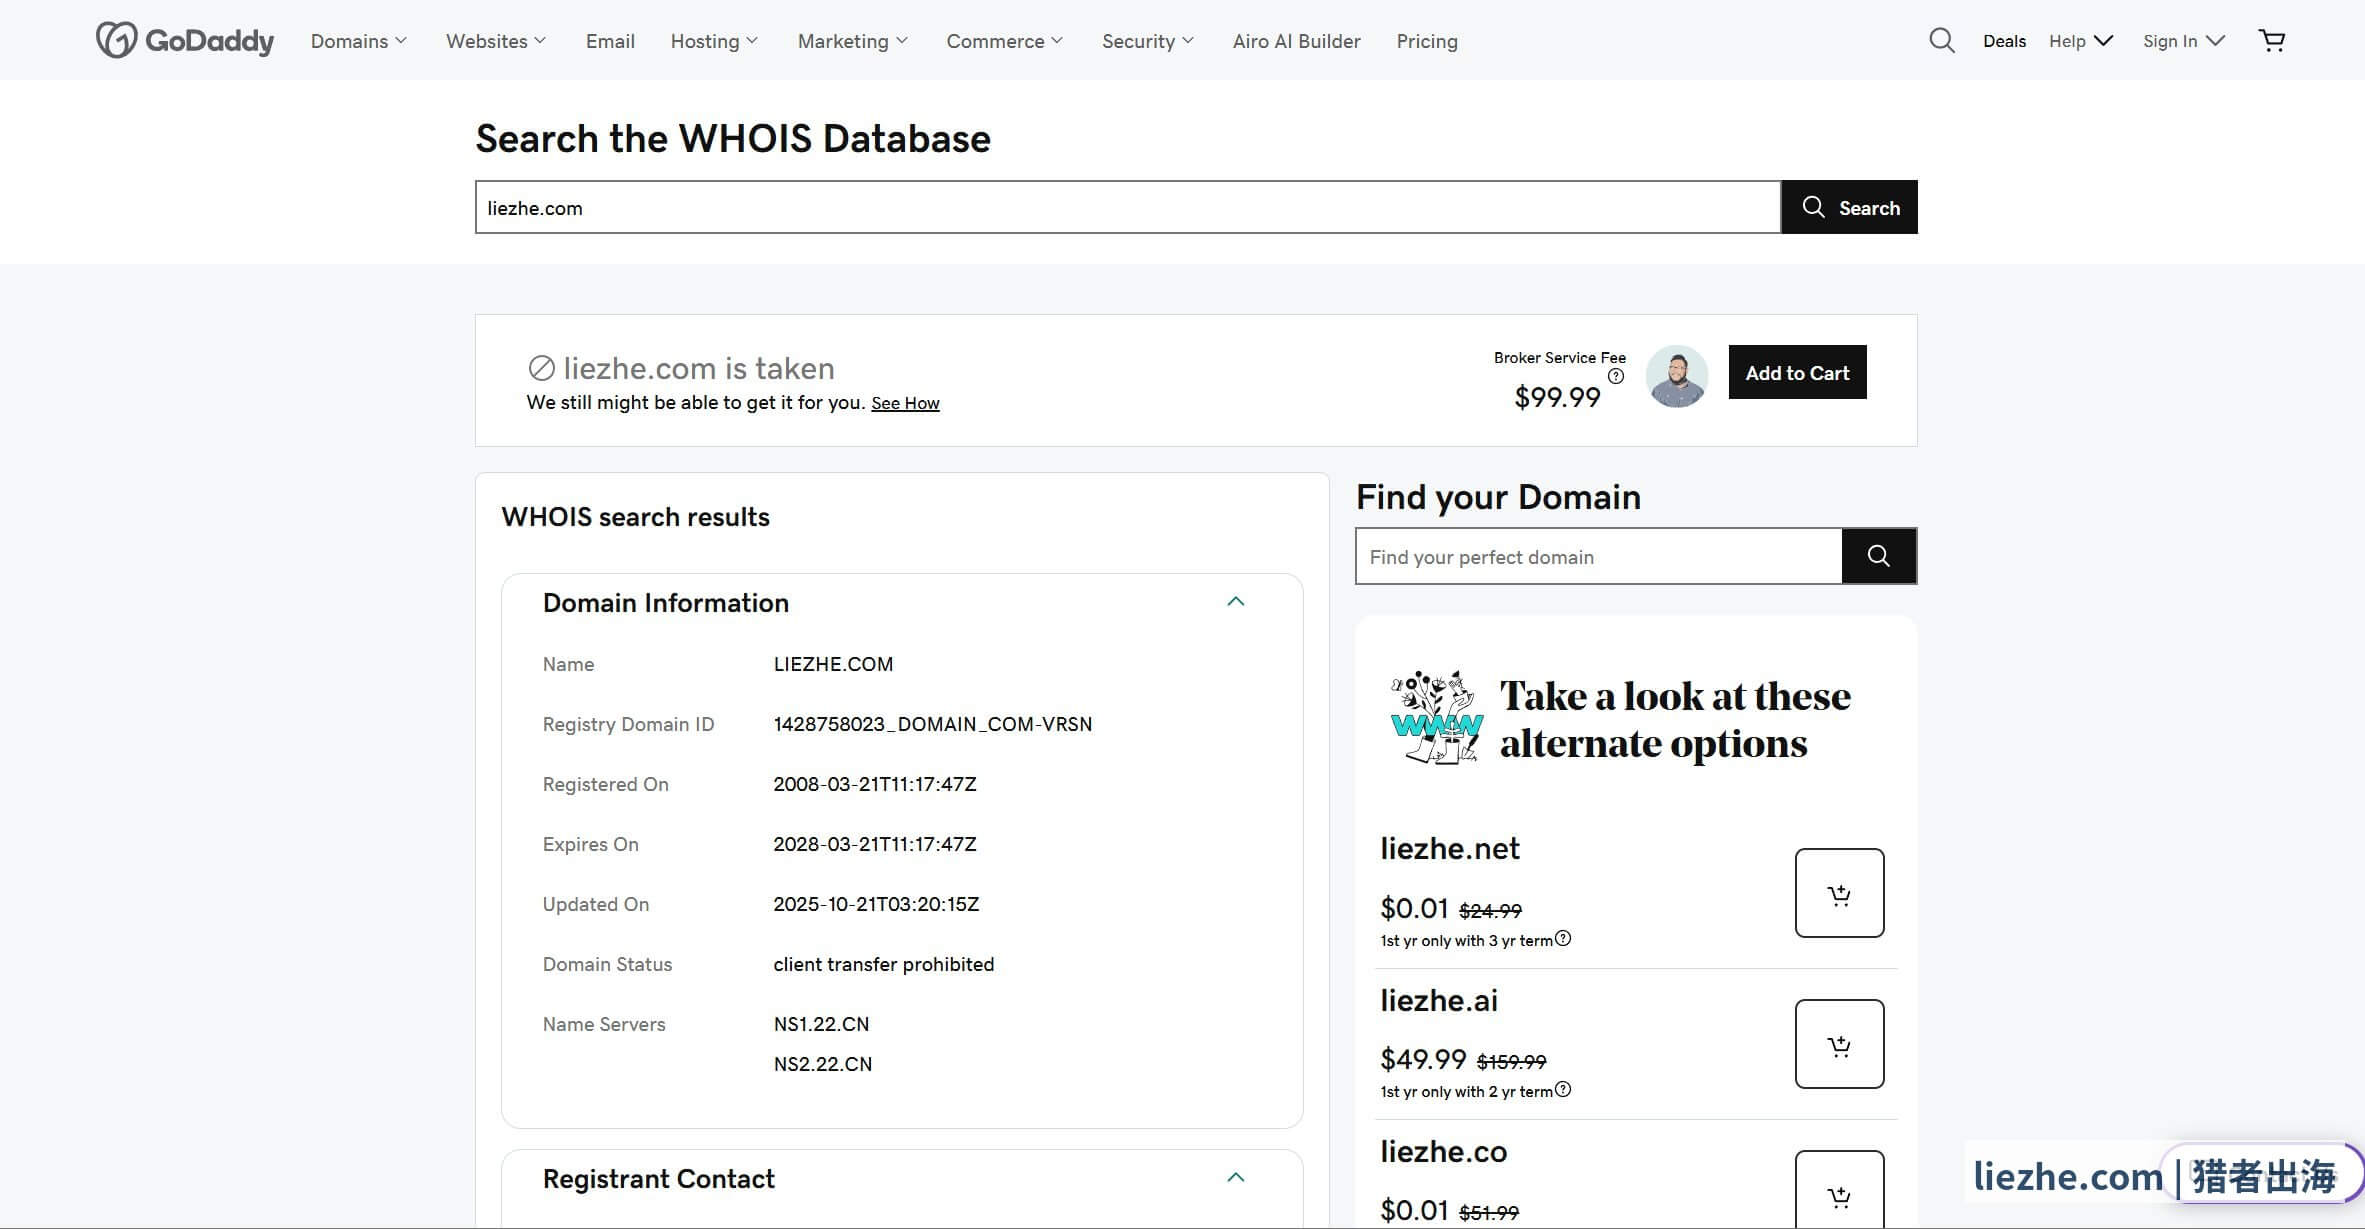Screen dimensions: 2365x1229
Task: Click the Updated On date 2025-10-21T03:20:15Z
Action: [x=876, y=904]
